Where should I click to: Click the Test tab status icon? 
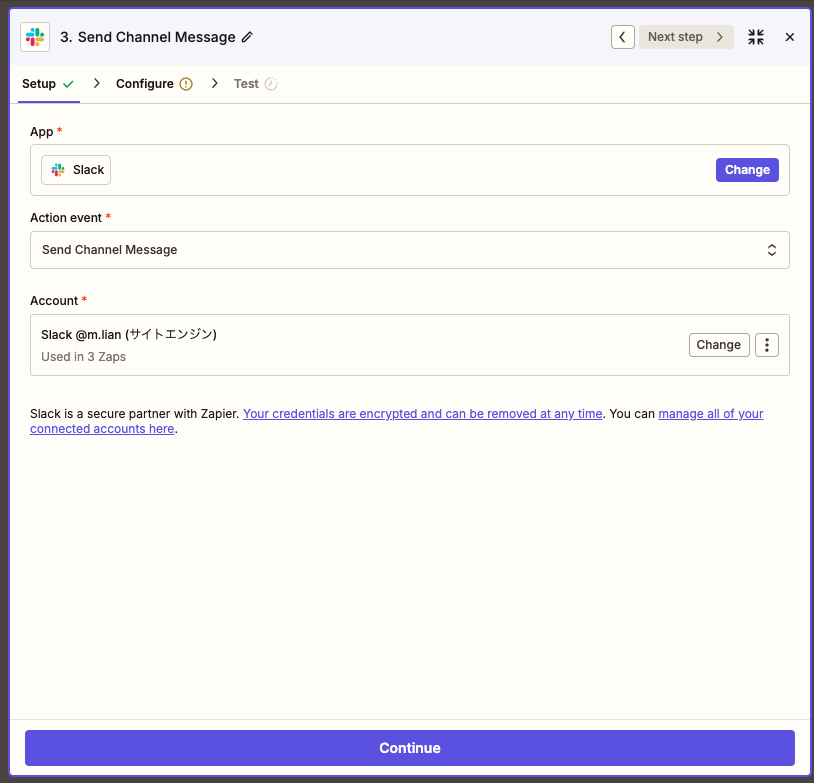point(271,84)
